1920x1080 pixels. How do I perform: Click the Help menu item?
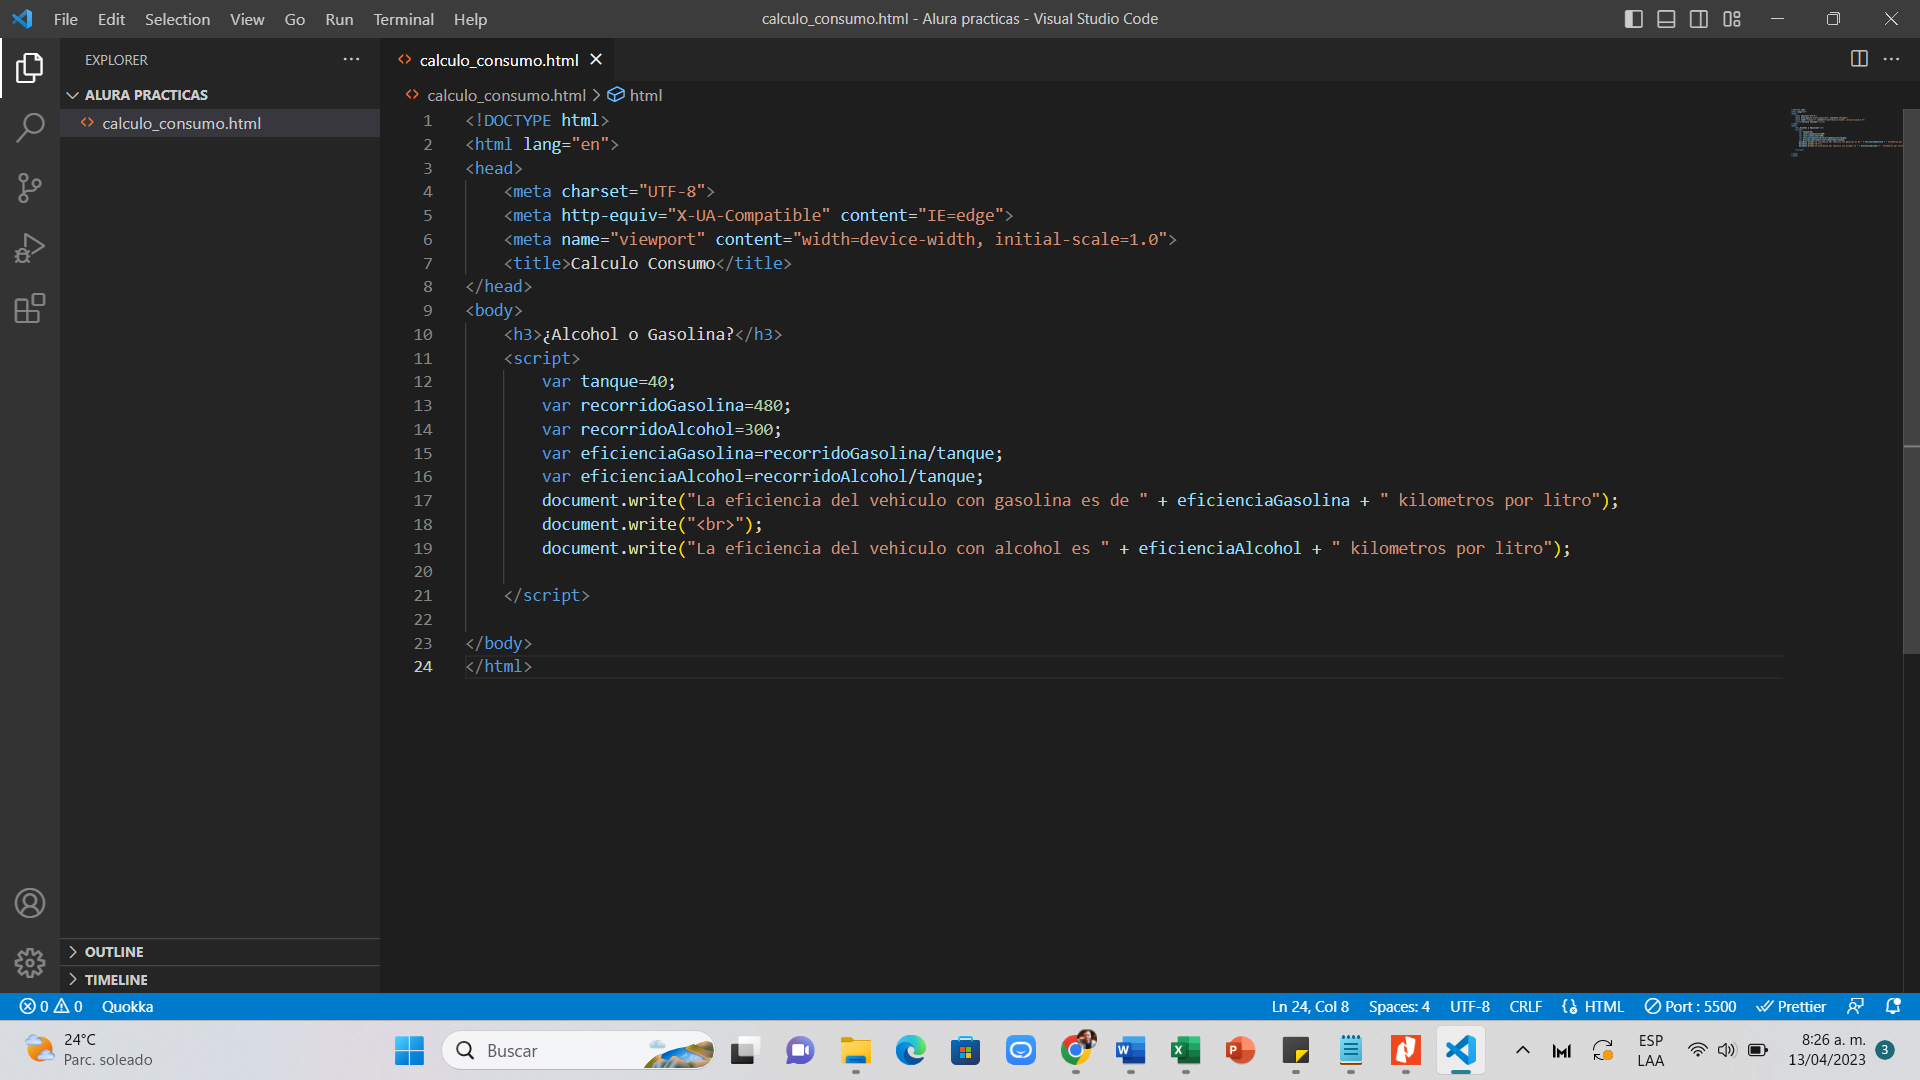469,18
